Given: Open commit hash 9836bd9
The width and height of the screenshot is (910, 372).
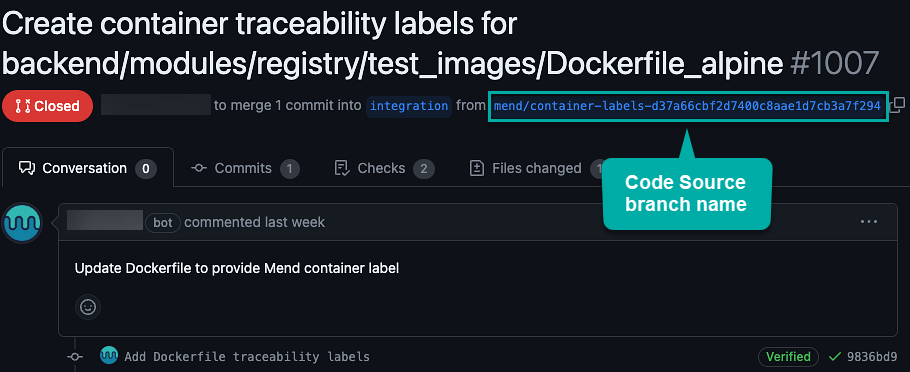Looking at the screenshot, I should click(872, 356).
